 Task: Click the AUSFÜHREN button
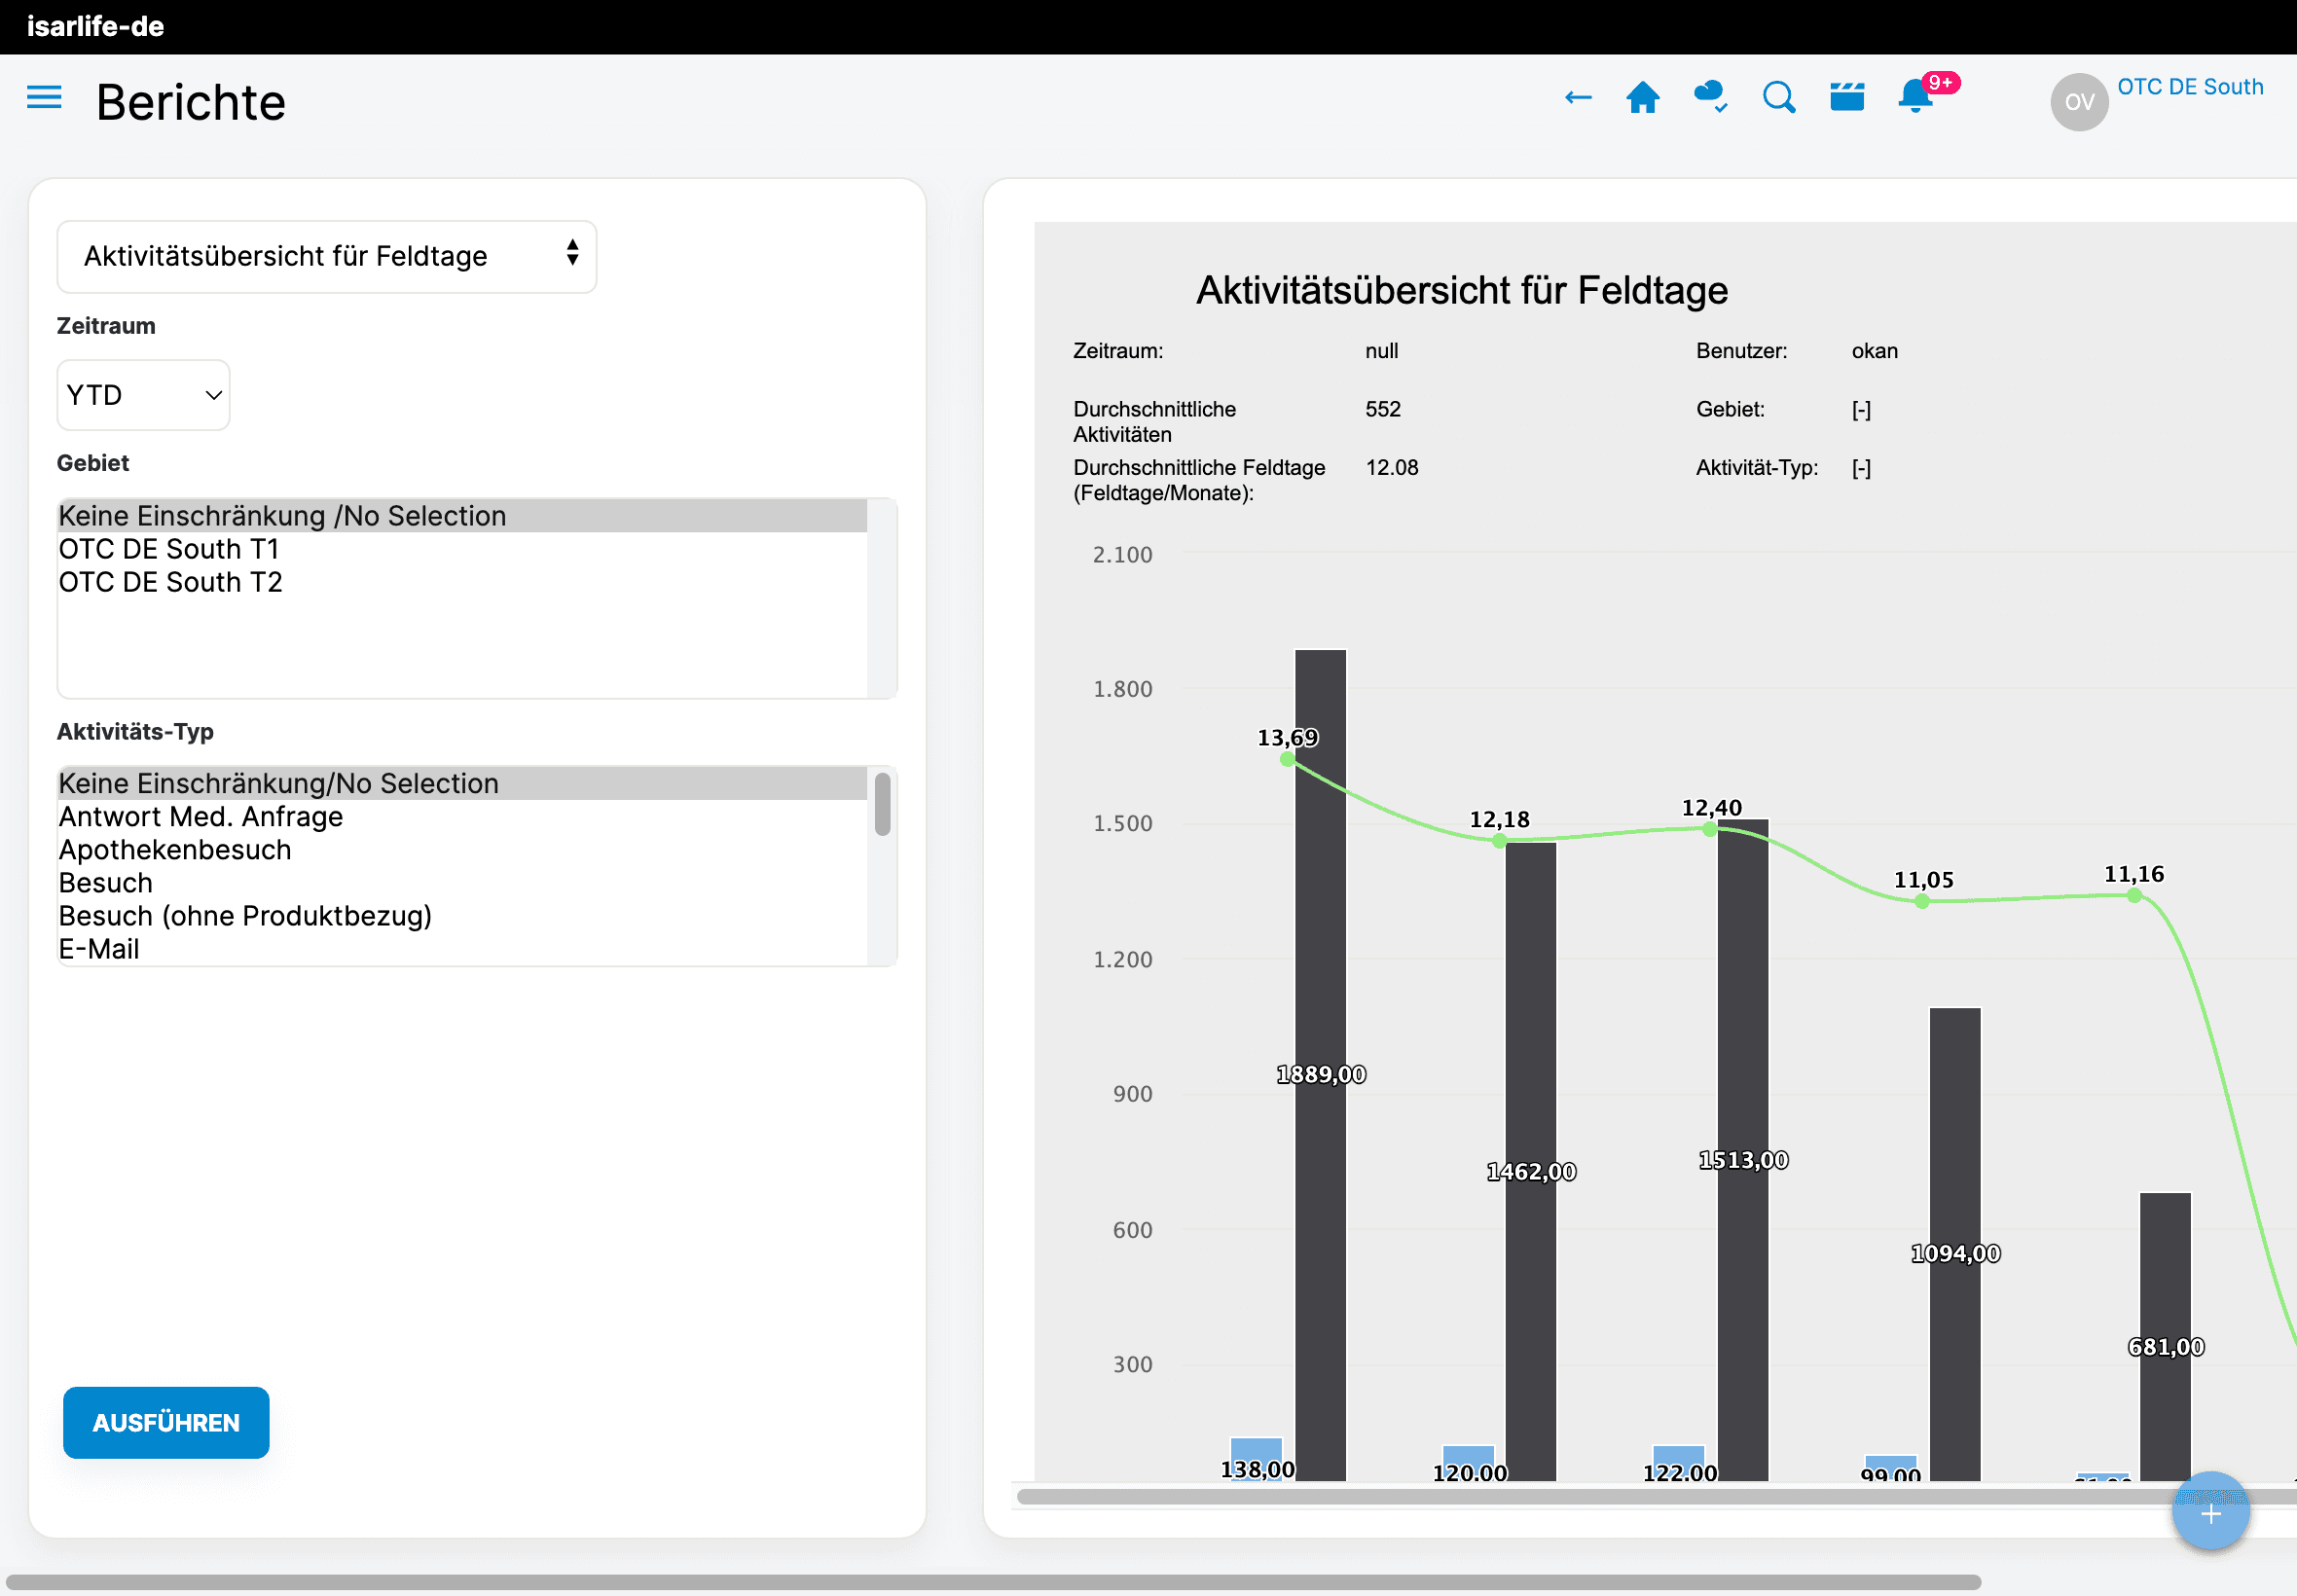[x=166, y=1422]
